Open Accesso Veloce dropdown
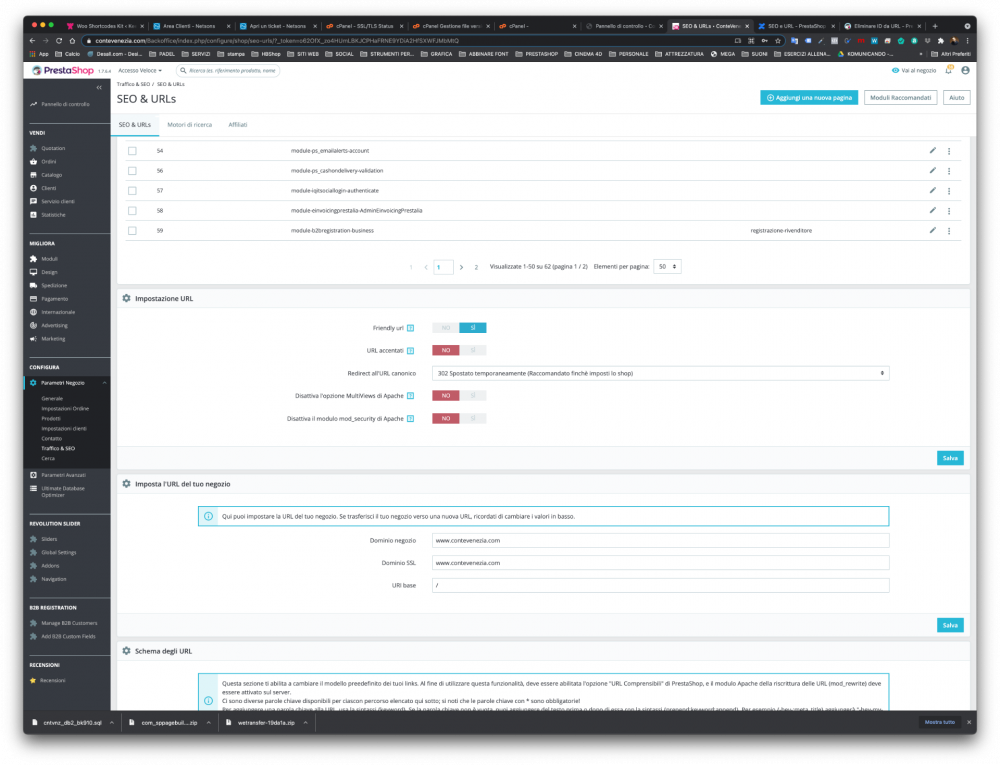Viewport: 1000px width, 765px height. pos(140,71)
